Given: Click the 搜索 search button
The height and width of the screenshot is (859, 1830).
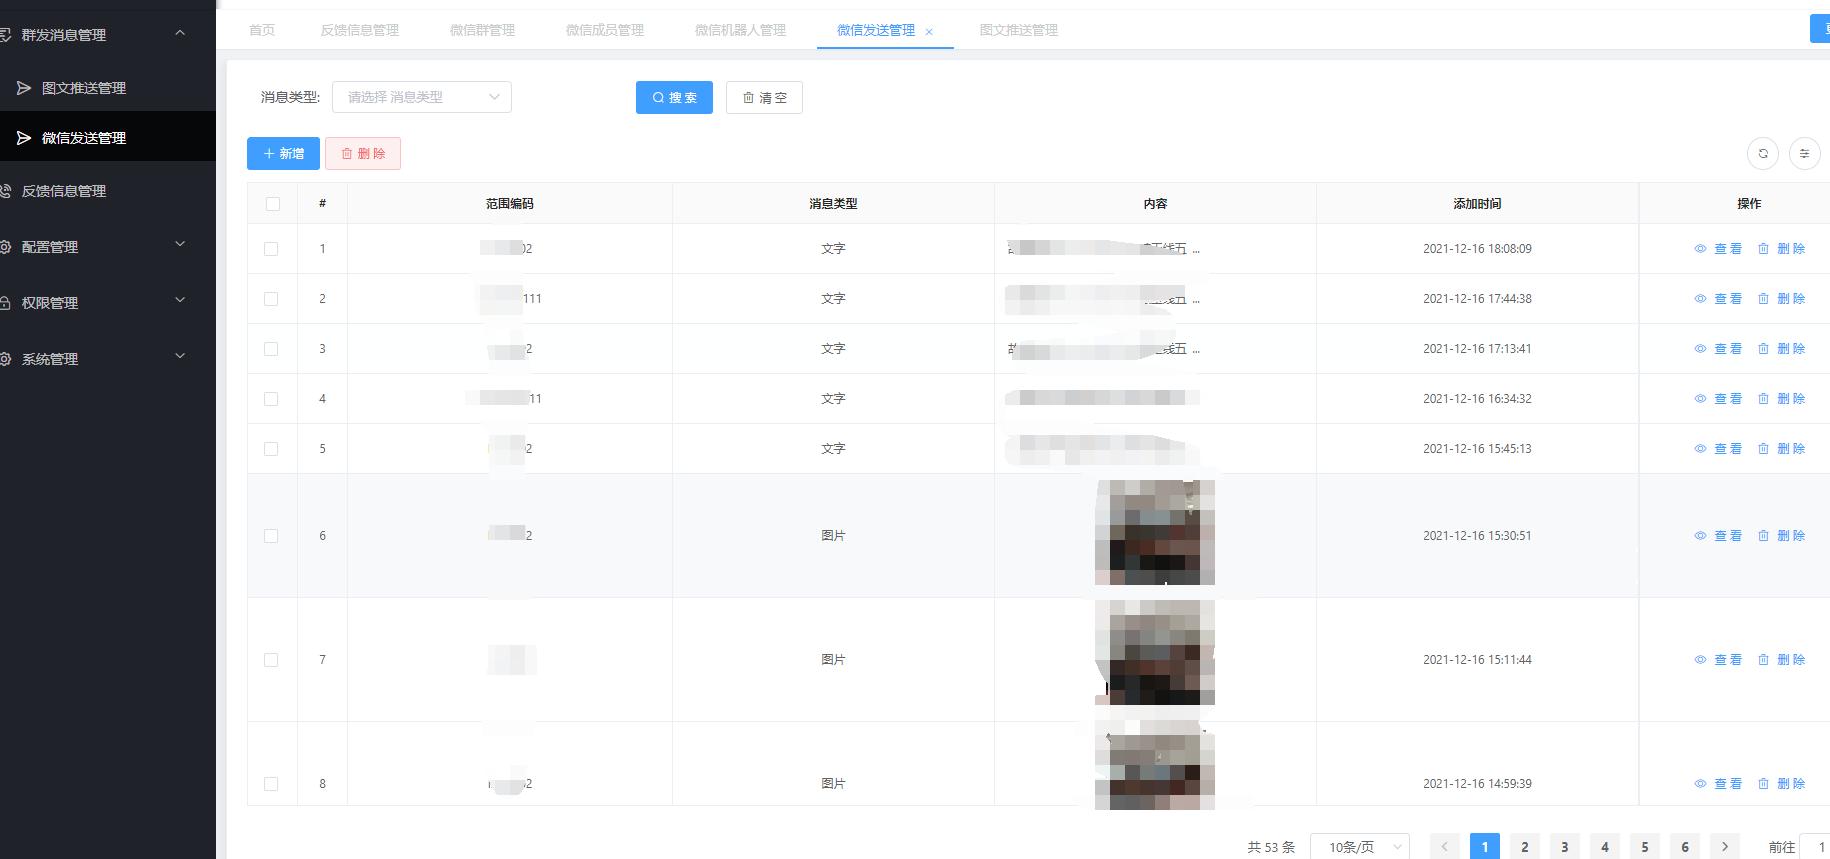Looking at the screenshot, I should (x=674, y=97).
